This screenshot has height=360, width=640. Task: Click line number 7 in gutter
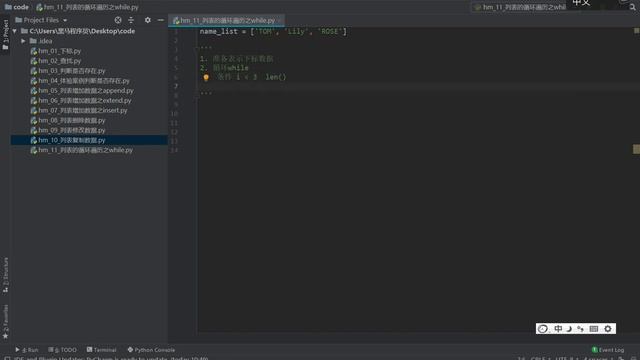[176, 86]
